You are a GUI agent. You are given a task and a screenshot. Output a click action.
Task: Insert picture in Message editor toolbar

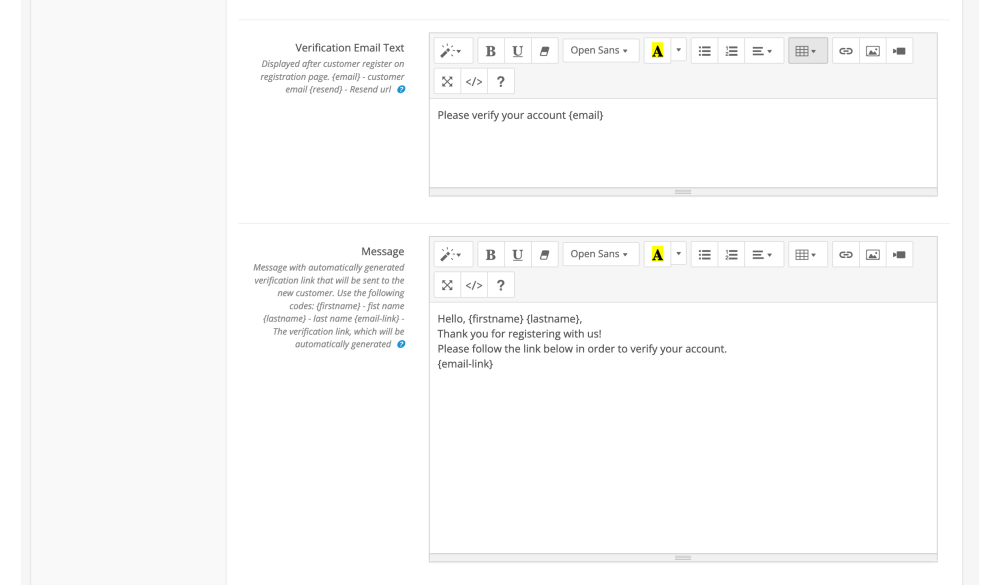click(872, 255)
